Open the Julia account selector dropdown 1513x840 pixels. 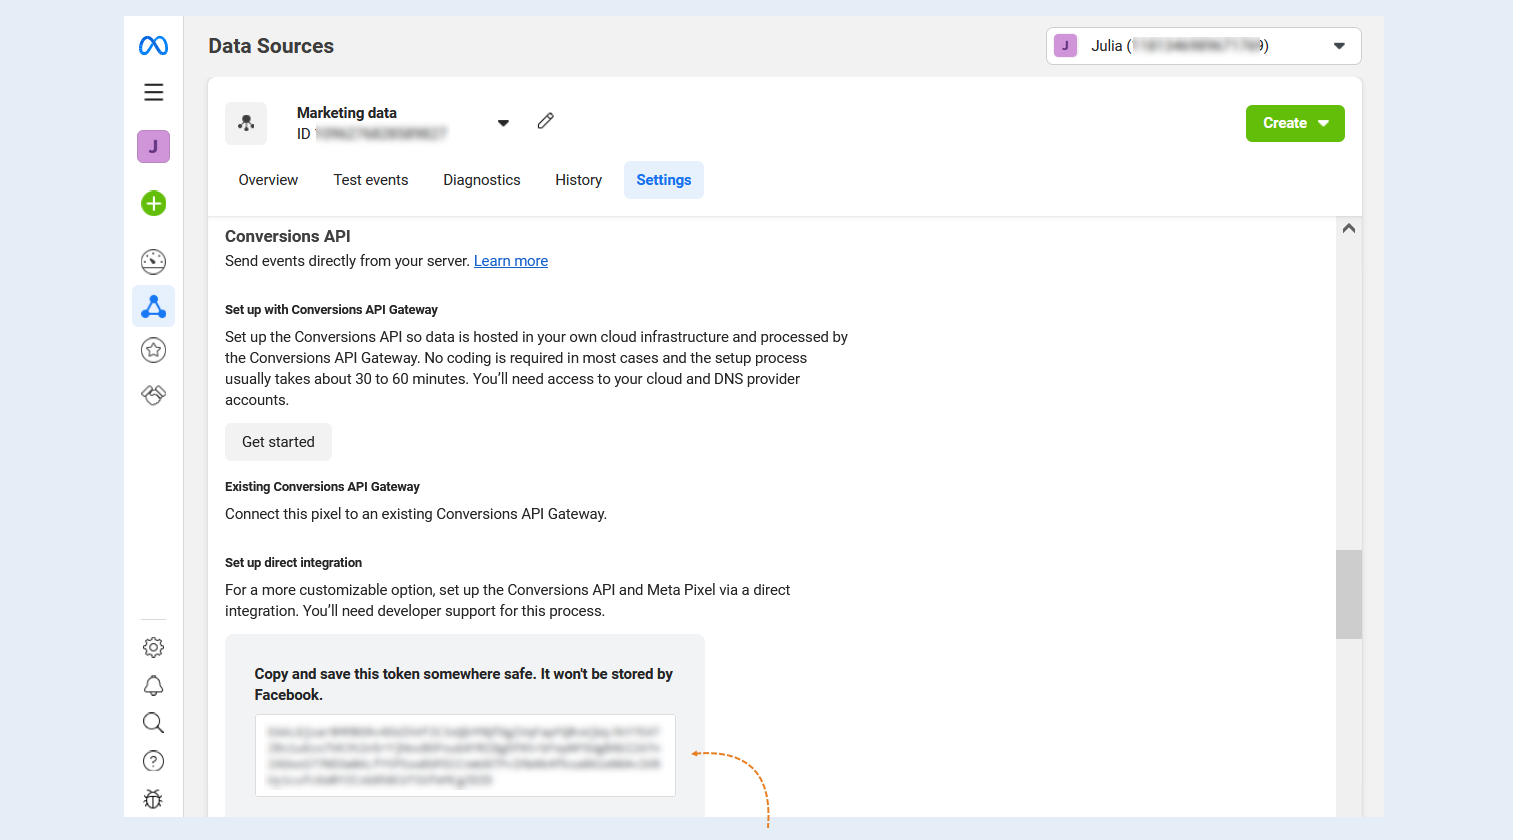pos(1203,46)
